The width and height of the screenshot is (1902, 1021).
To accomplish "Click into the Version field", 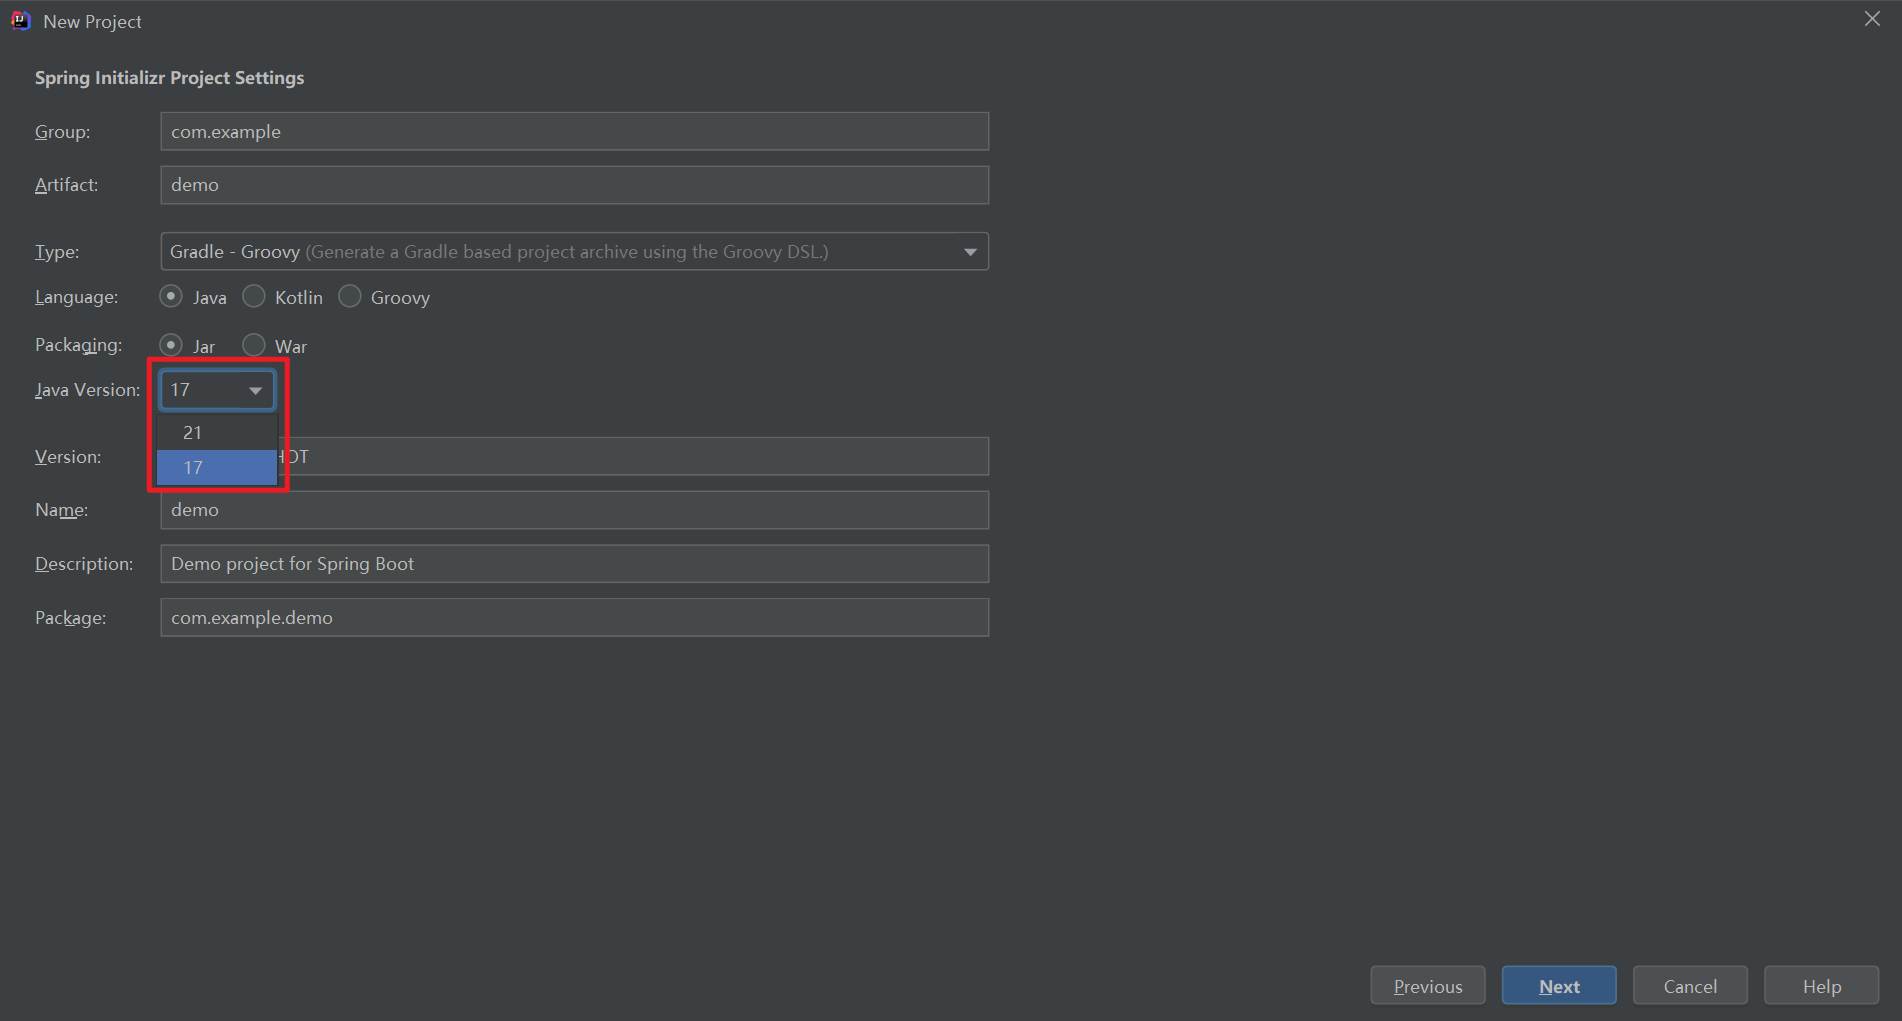I will [634, 456].
